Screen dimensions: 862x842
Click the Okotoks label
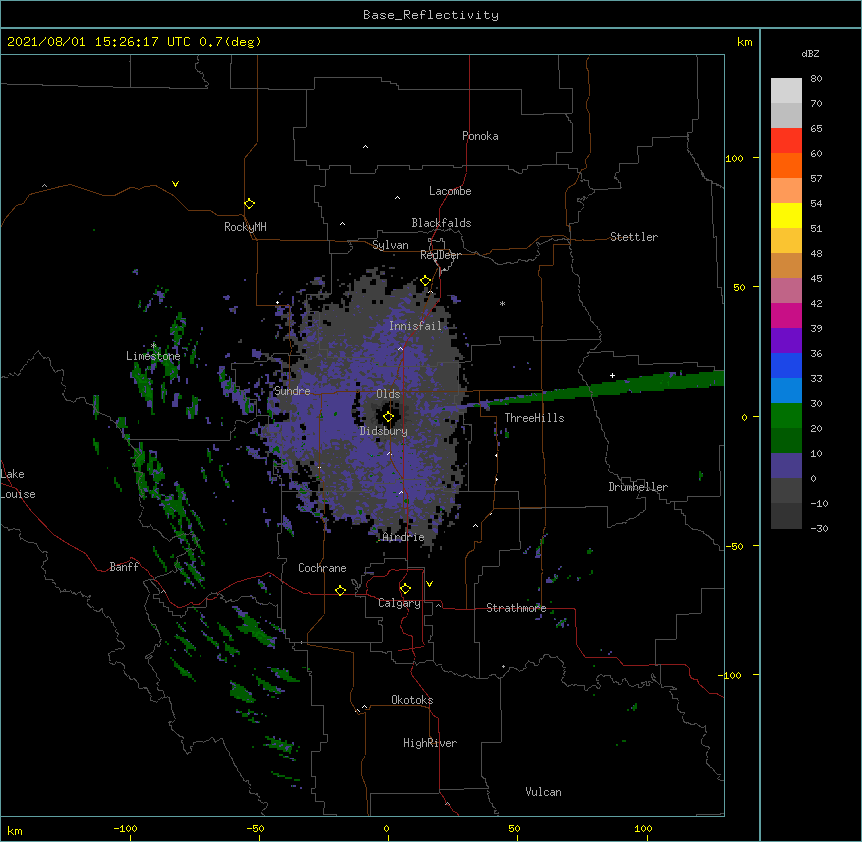pyautogui.click(x=412, y=700)
